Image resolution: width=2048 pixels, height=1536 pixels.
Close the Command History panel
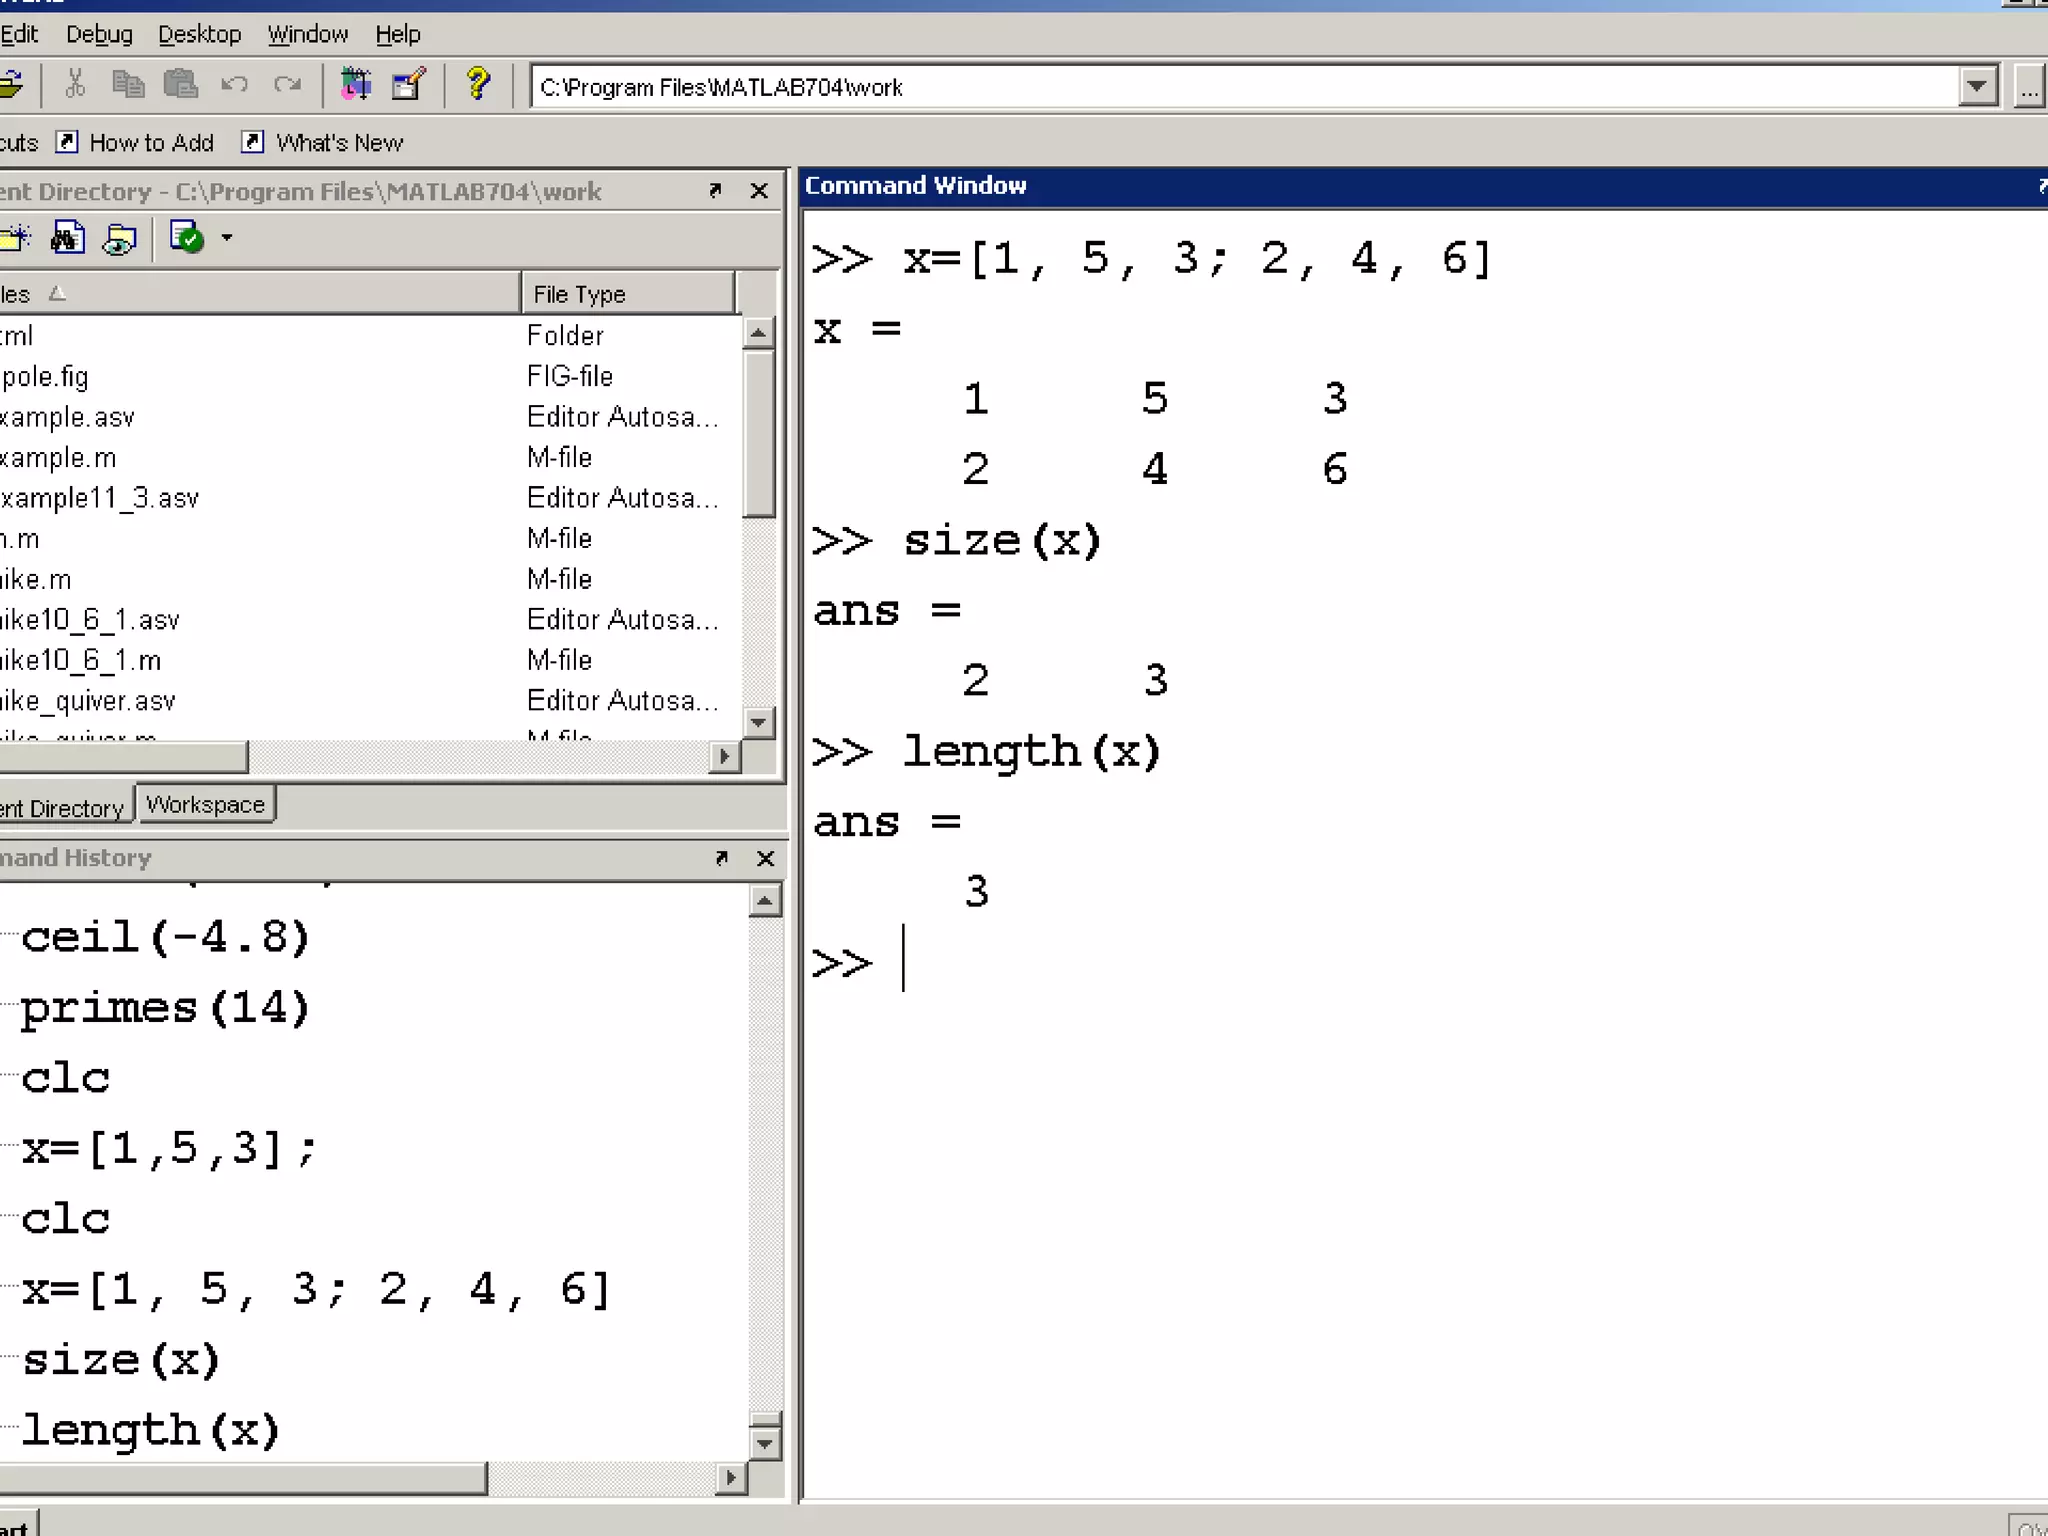click(765, 858)
